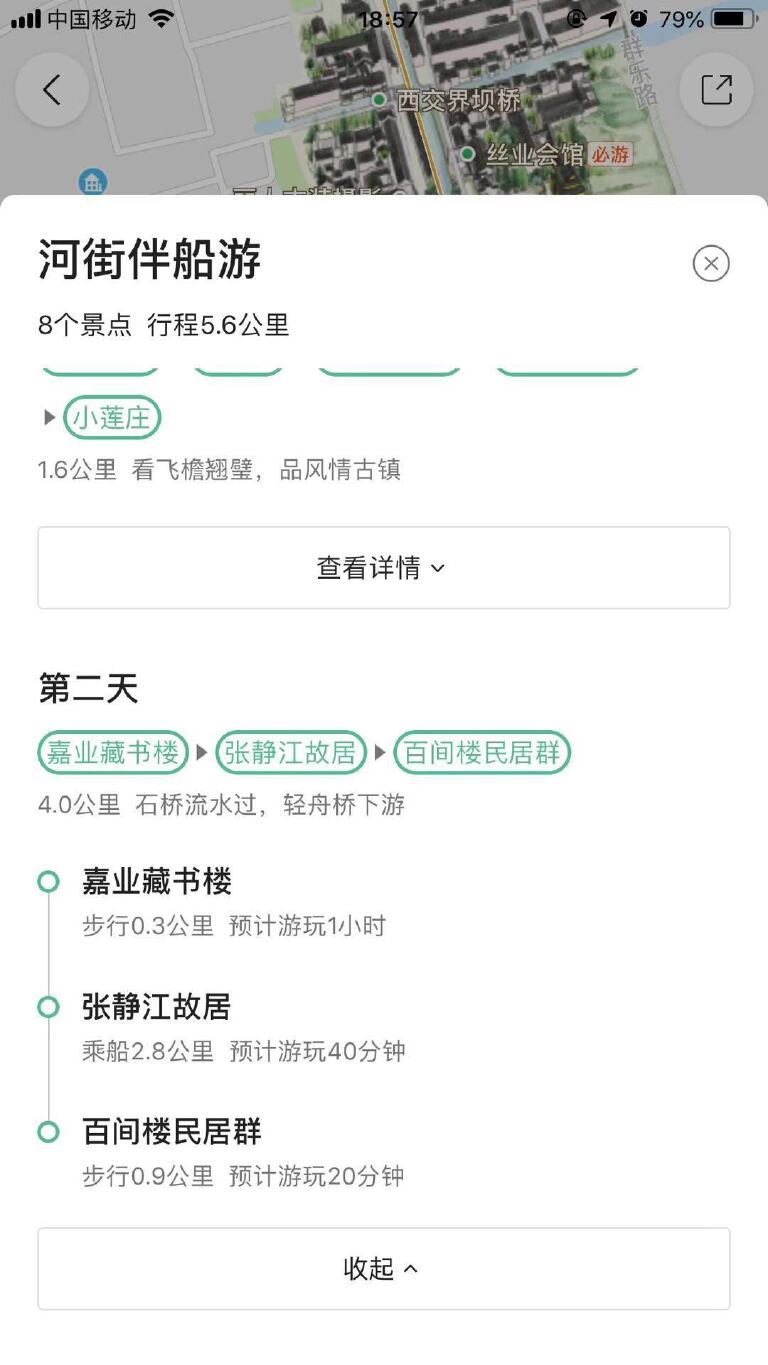This screenshot has height=1365, width=768.
Task: Tap the battery indicator in status bar
Action: (x=733, y=19)
